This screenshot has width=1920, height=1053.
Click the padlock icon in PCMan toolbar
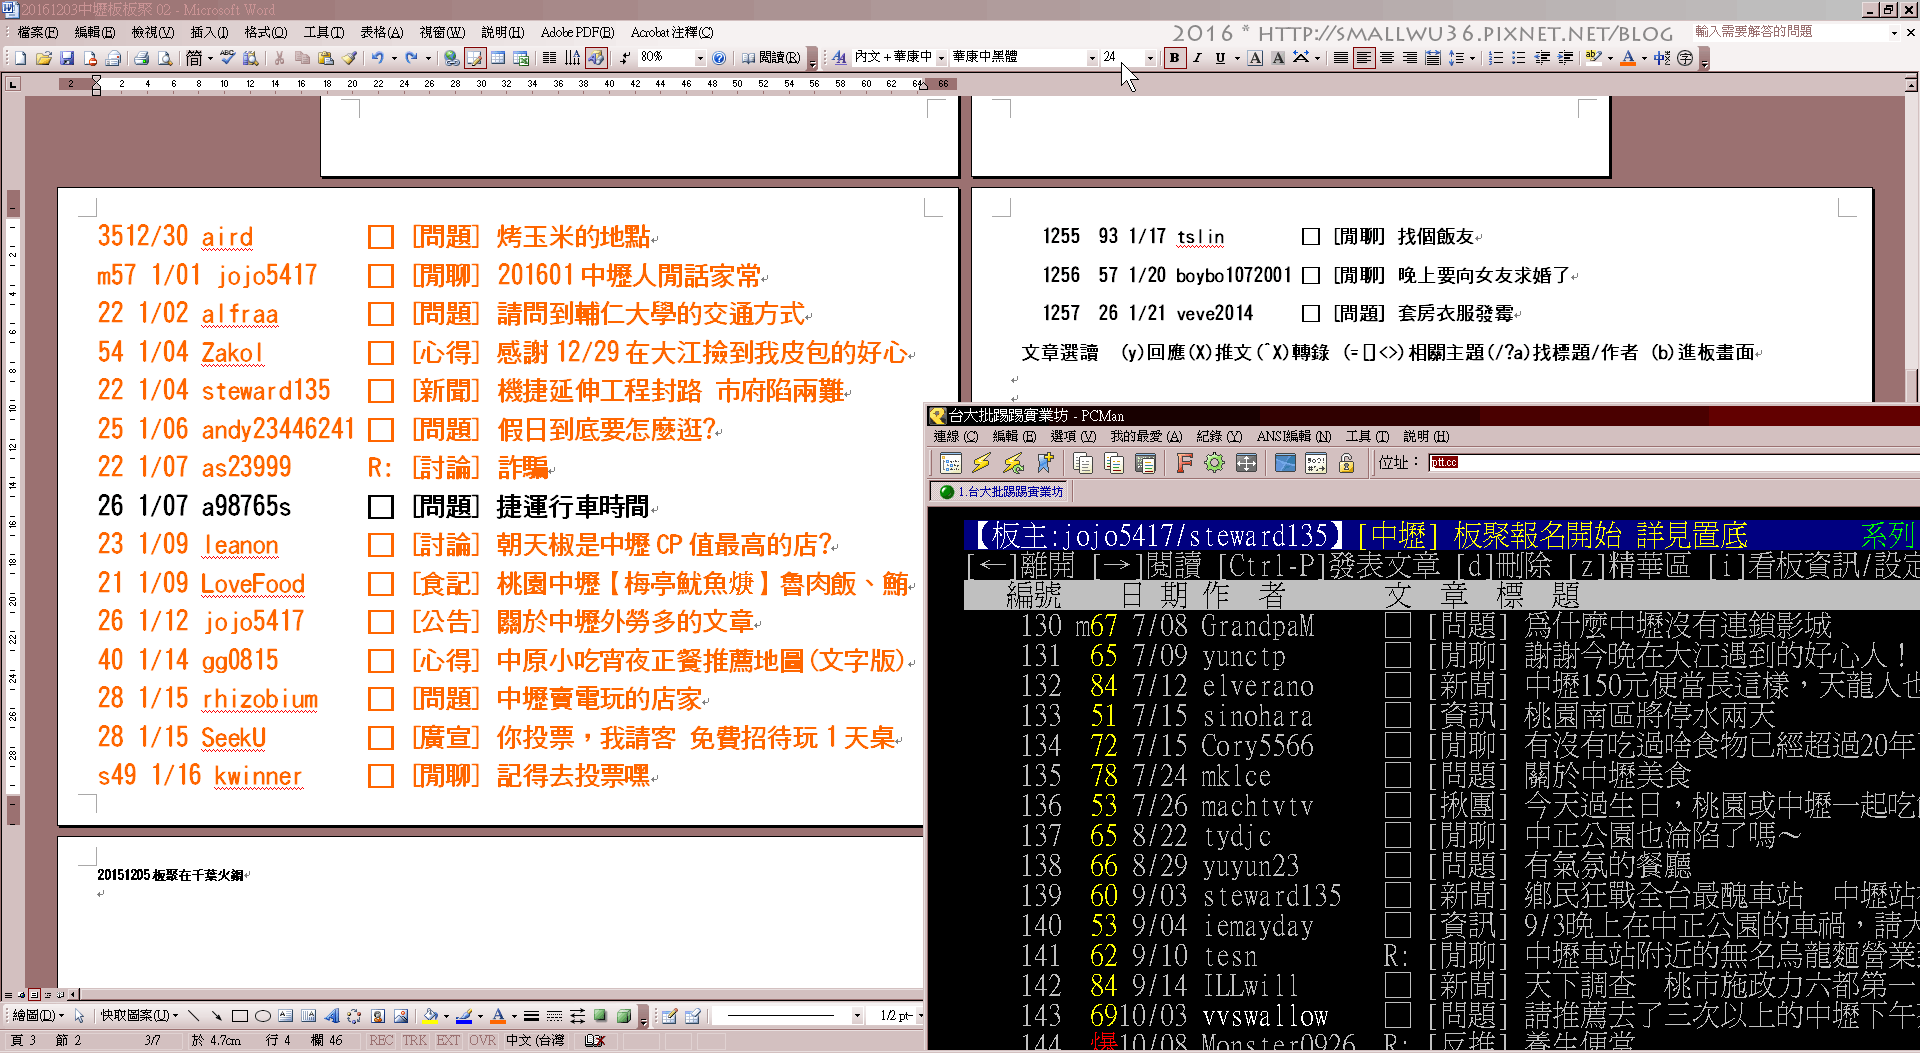pyautogui.click(x=1347, y=463)
